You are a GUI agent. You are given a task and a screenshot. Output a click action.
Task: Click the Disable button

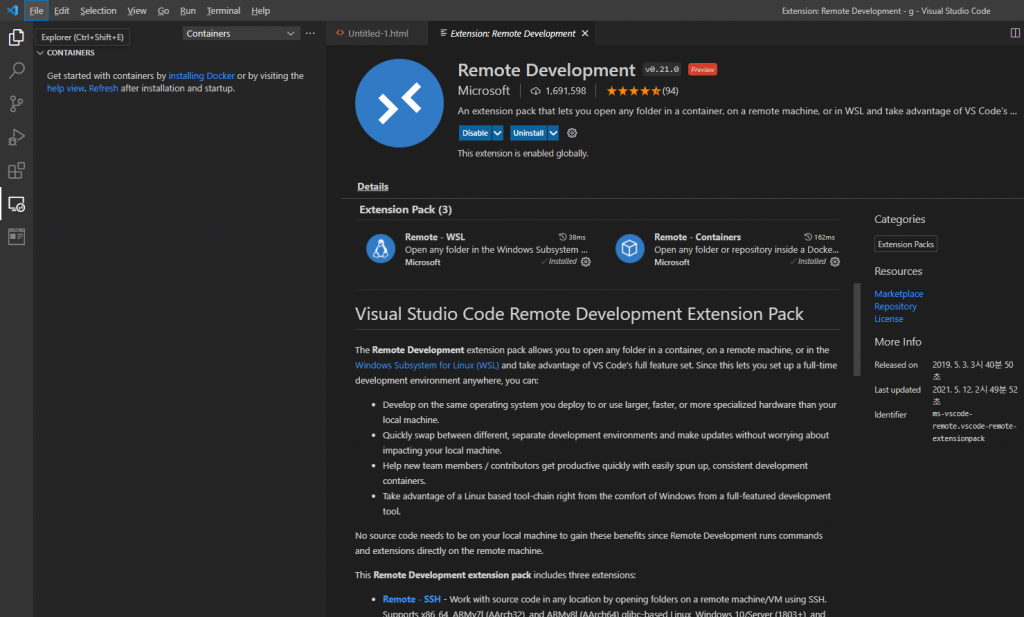(475, 133)
